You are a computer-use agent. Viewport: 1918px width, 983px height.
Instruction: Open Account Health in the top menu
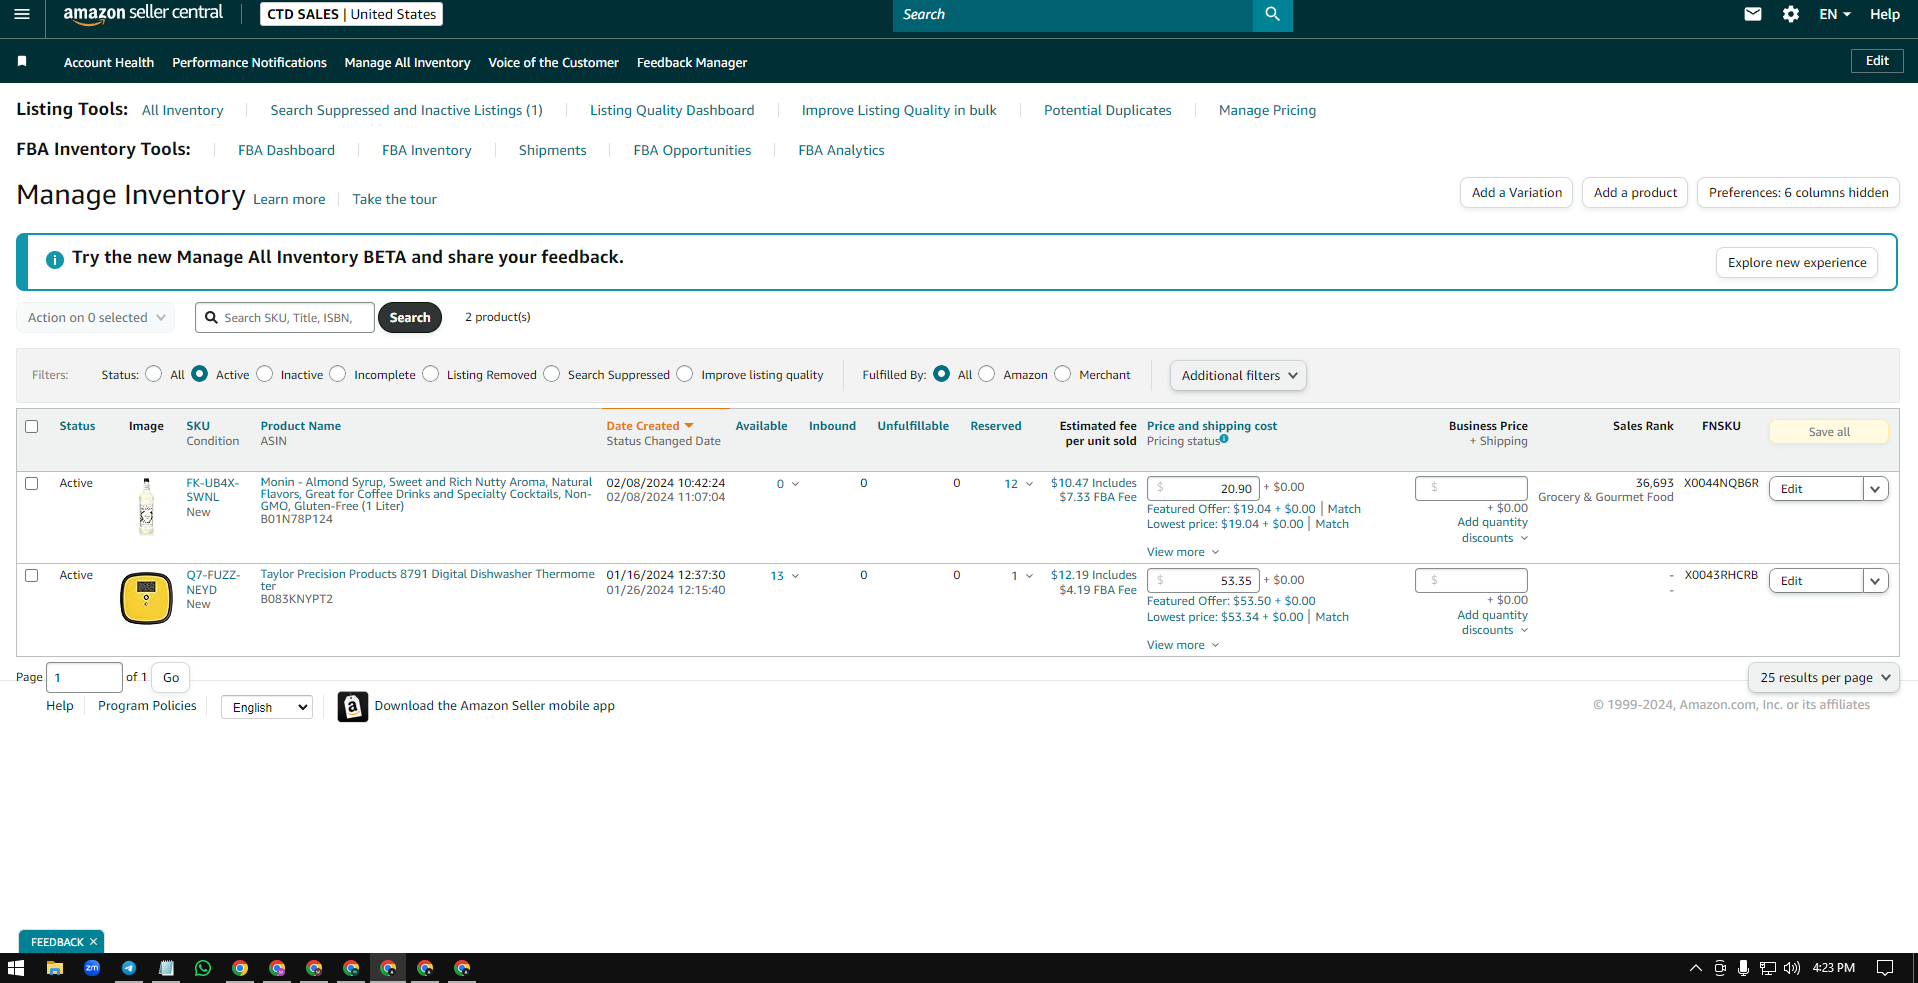click(x=109, y=62)
